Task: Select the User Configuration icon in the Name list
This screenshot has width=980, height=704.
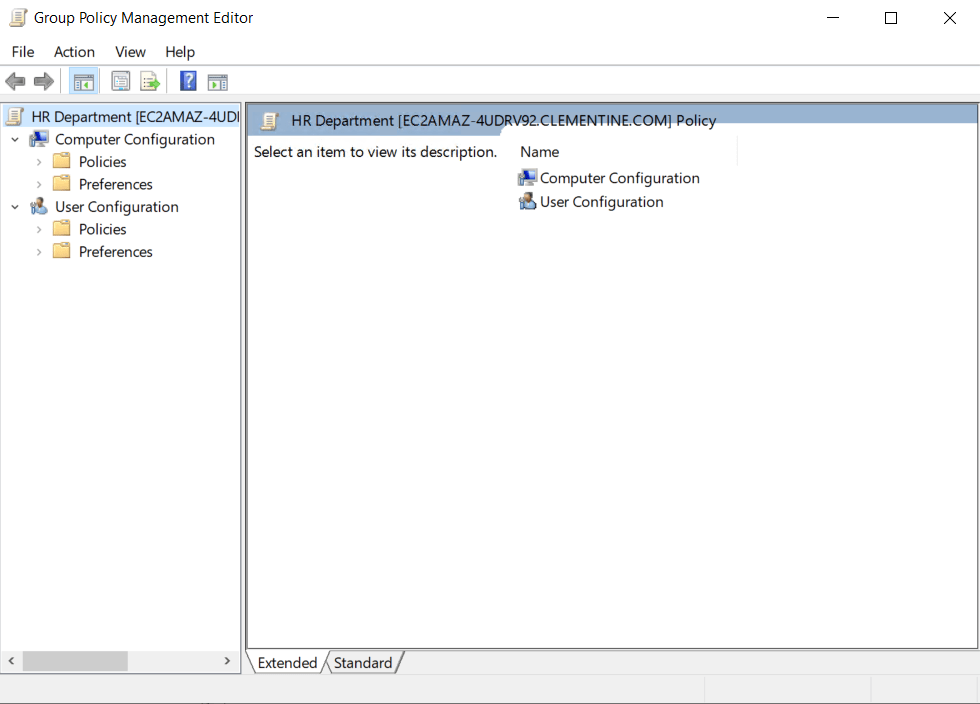Action: [x=527, y=201]
